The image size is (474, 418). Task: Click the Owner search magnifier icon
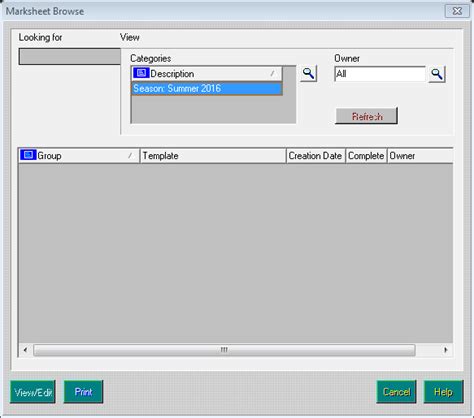[437, 74]
